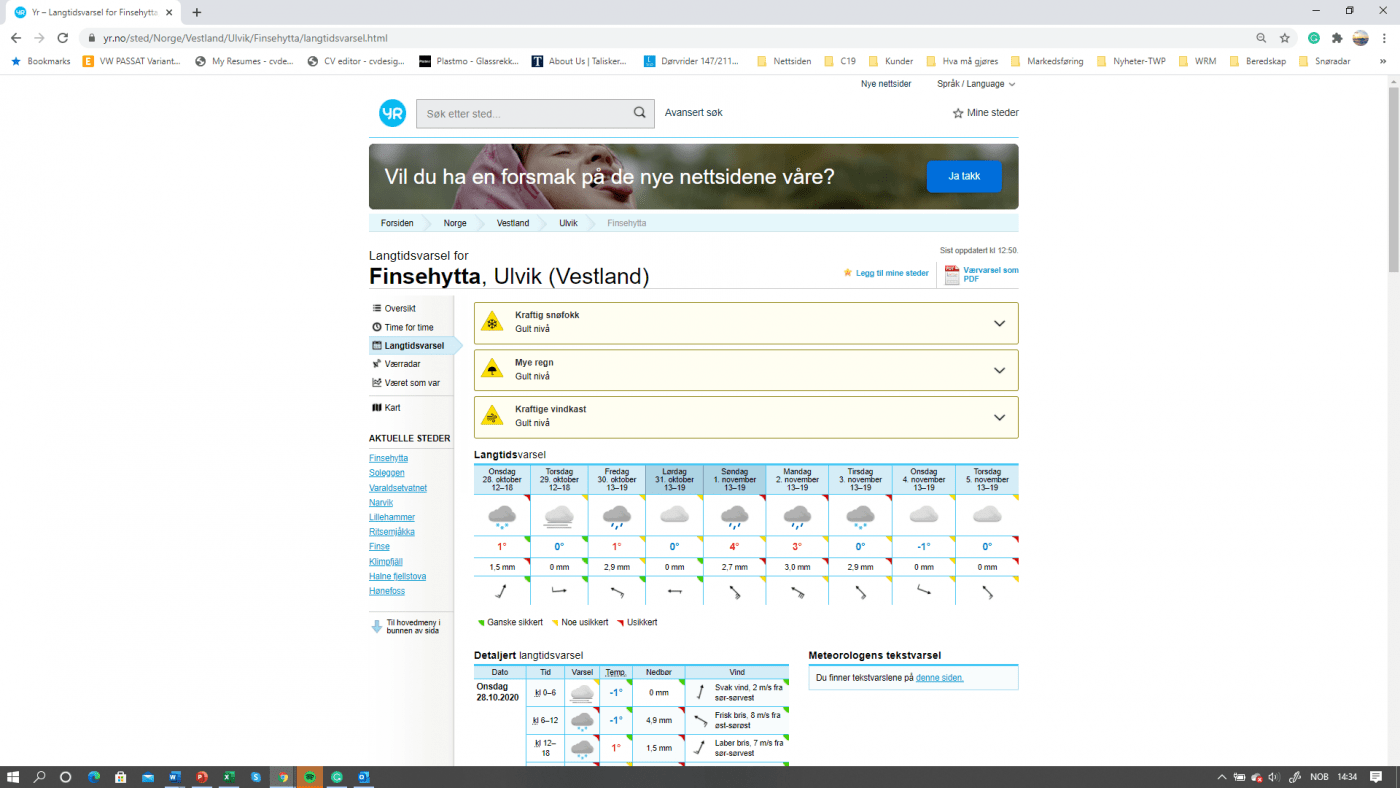Viewport: 1400px width, 788px height.
Task: Open the Snøradar bookmark folder
Action: pyautogui.click(x=1325, y=61)
